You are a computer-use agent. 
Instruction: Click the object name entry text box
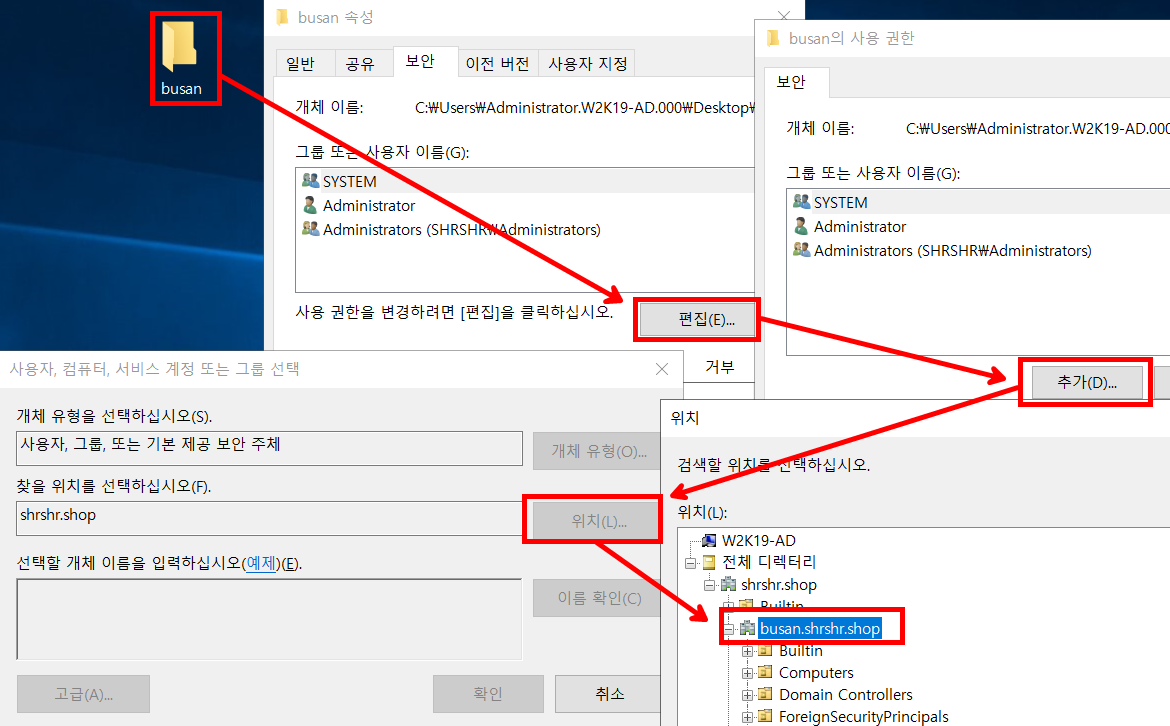click(x=269, y=619)
